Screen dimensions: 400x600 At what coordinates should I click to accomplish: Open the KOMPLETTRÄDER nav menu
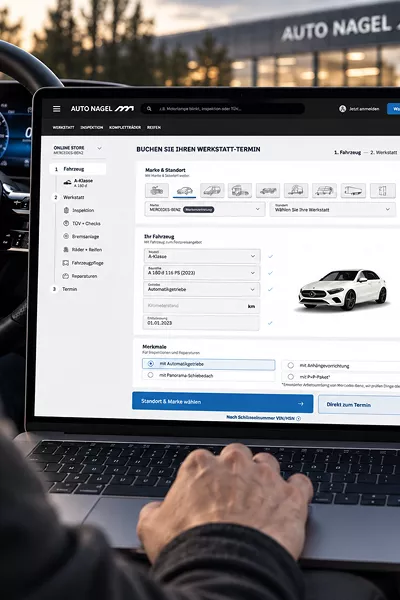click(x=125, y=127)
